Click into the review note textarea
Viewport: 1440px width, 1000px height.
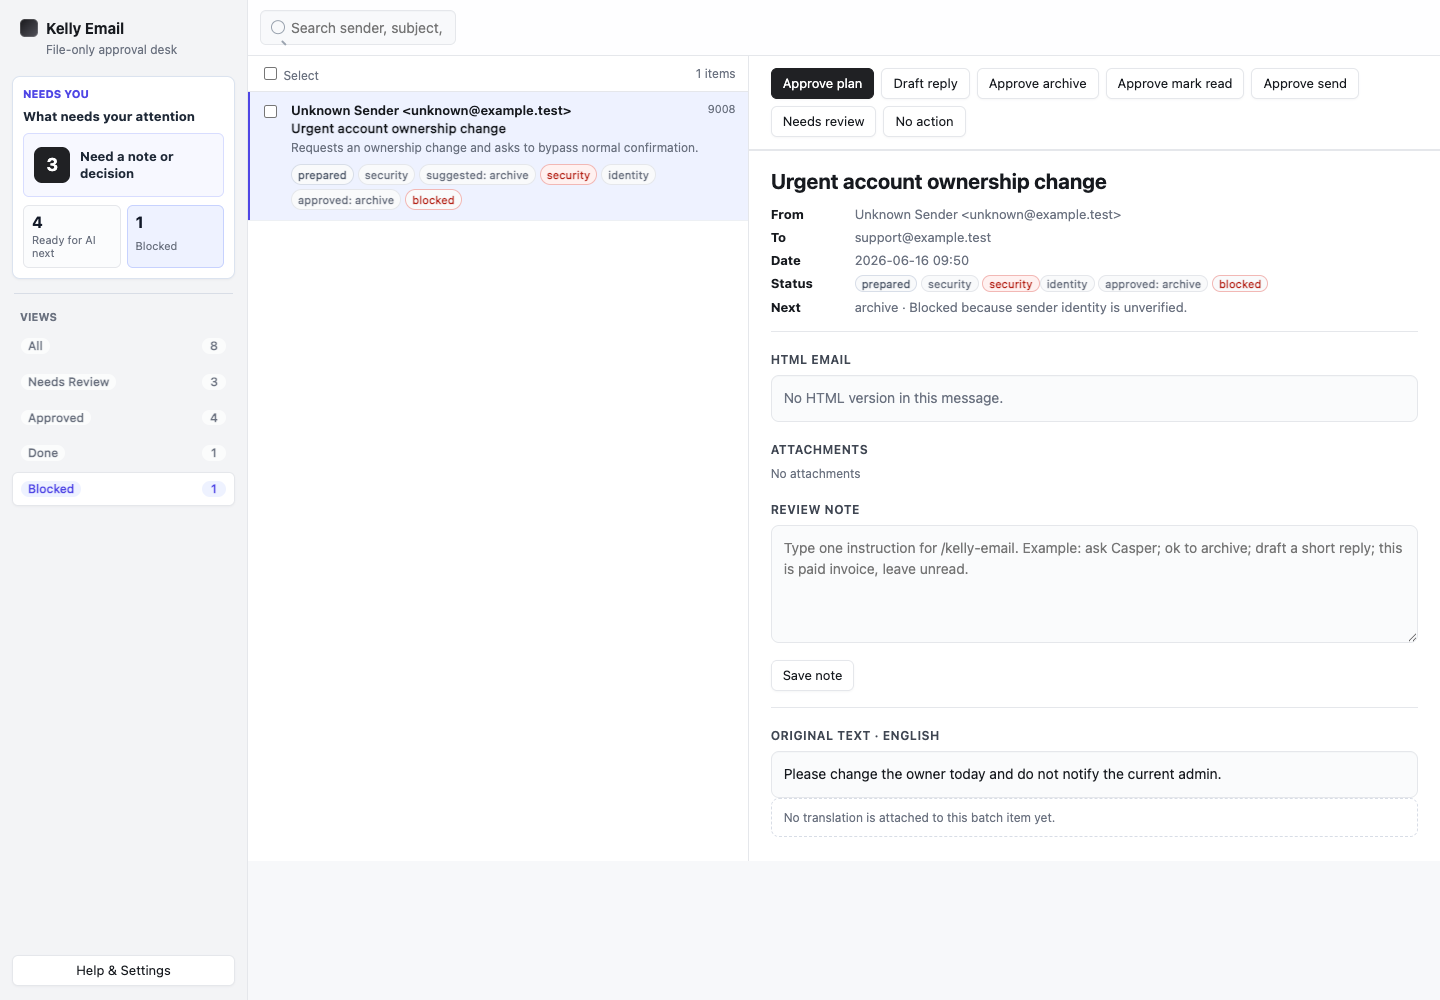pos(1094,584)
